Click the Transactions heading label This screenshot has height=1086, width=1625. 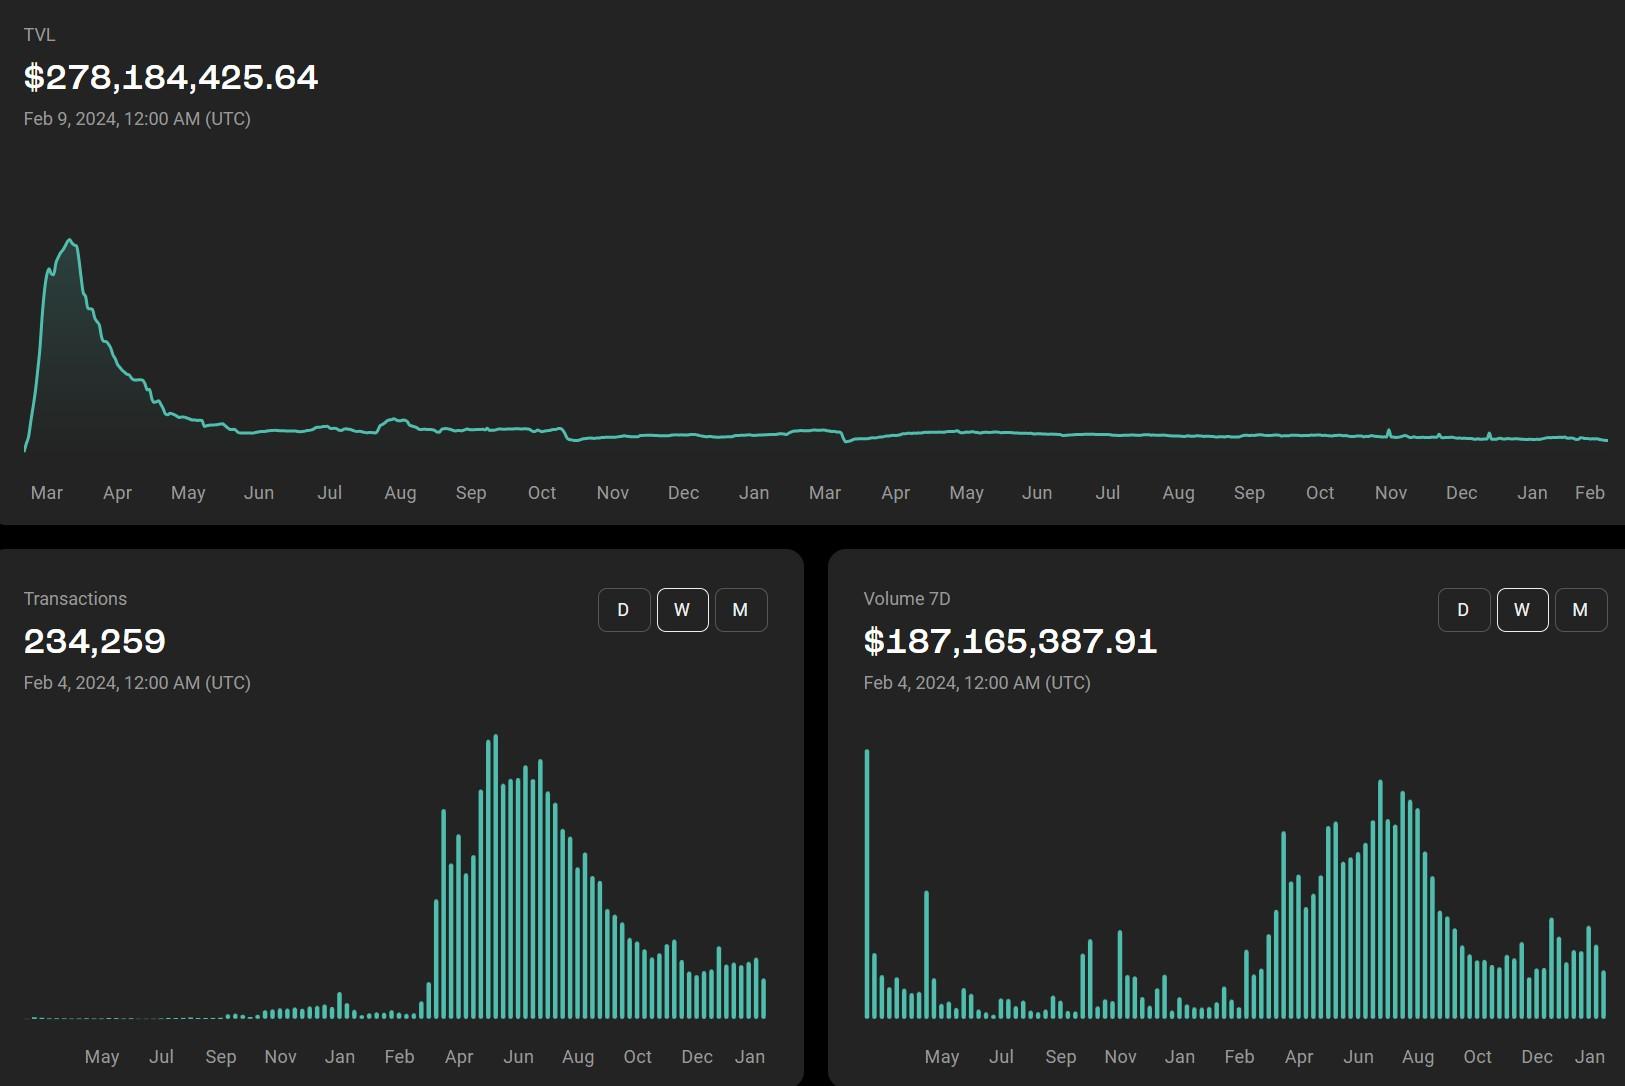click(x=75, y=599)
